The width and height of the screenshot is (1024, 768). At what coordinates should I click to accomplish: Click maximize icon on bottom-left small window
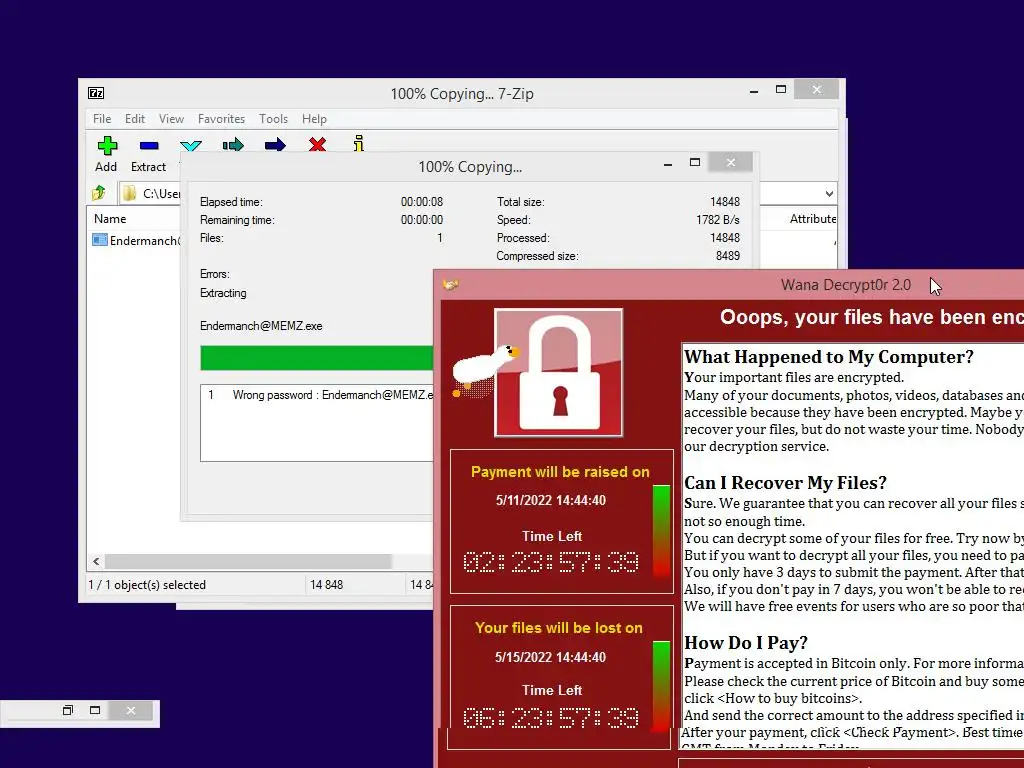click(x=95, y=711)
